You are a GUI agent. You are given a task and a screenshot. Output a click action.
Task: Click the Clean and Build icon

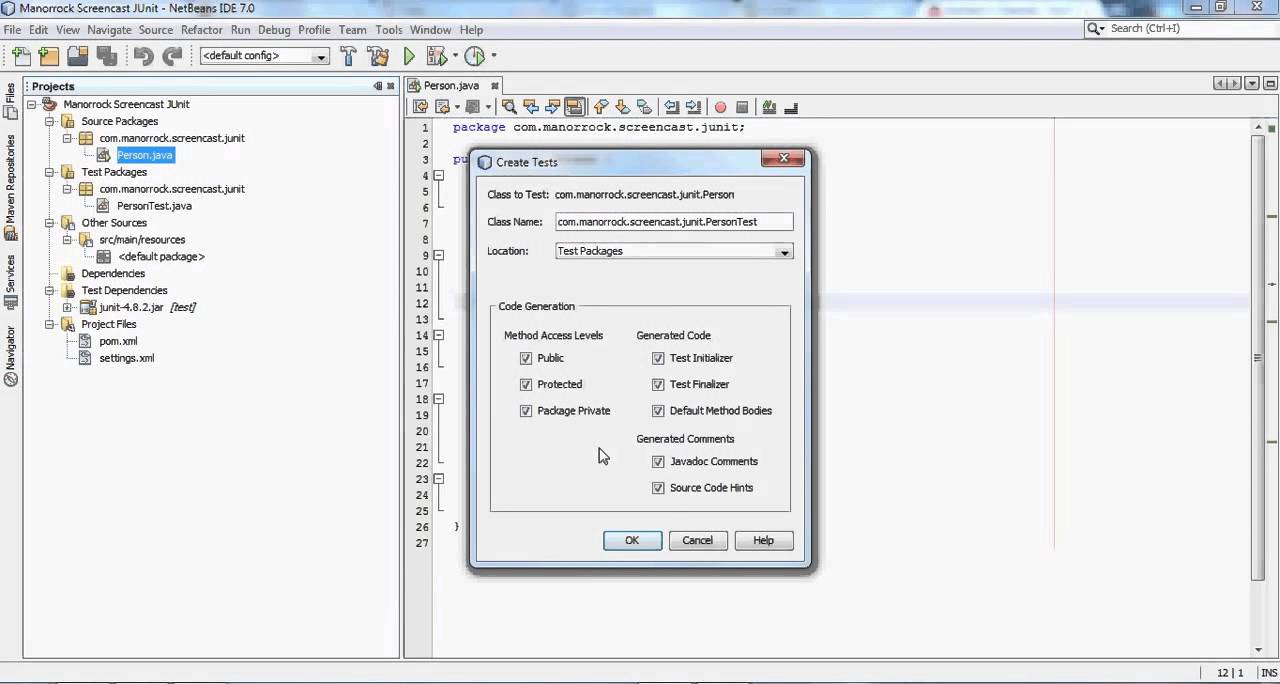[378, 57]
